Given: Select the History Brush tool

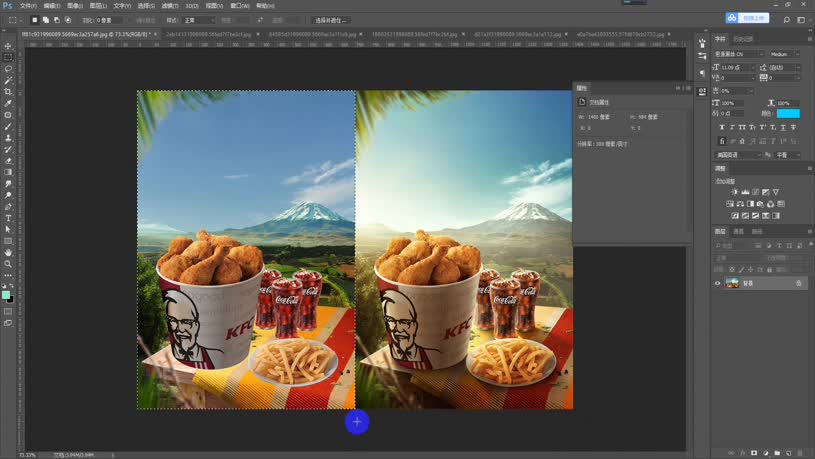Looking at the screenshot, I should coord(8,149).
